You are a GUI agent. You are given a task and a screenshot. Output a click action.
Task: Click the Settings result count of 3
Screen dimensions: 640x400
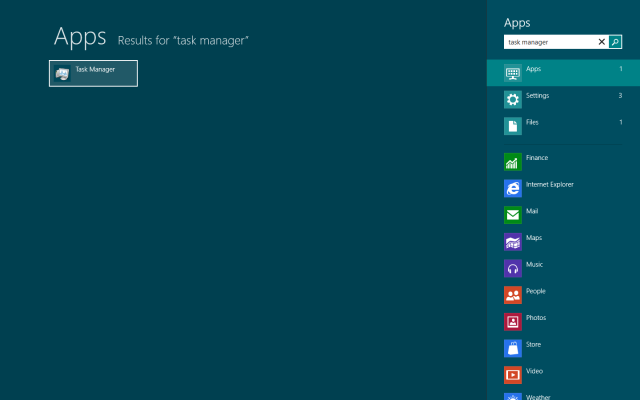point(620,96)
